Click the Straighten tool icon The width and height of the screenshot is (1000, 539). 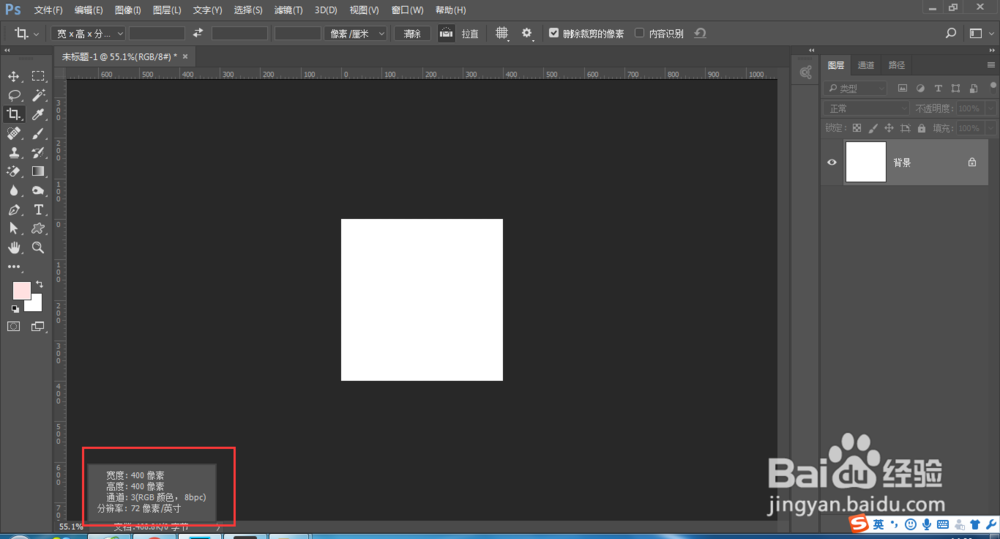(446, 33)
